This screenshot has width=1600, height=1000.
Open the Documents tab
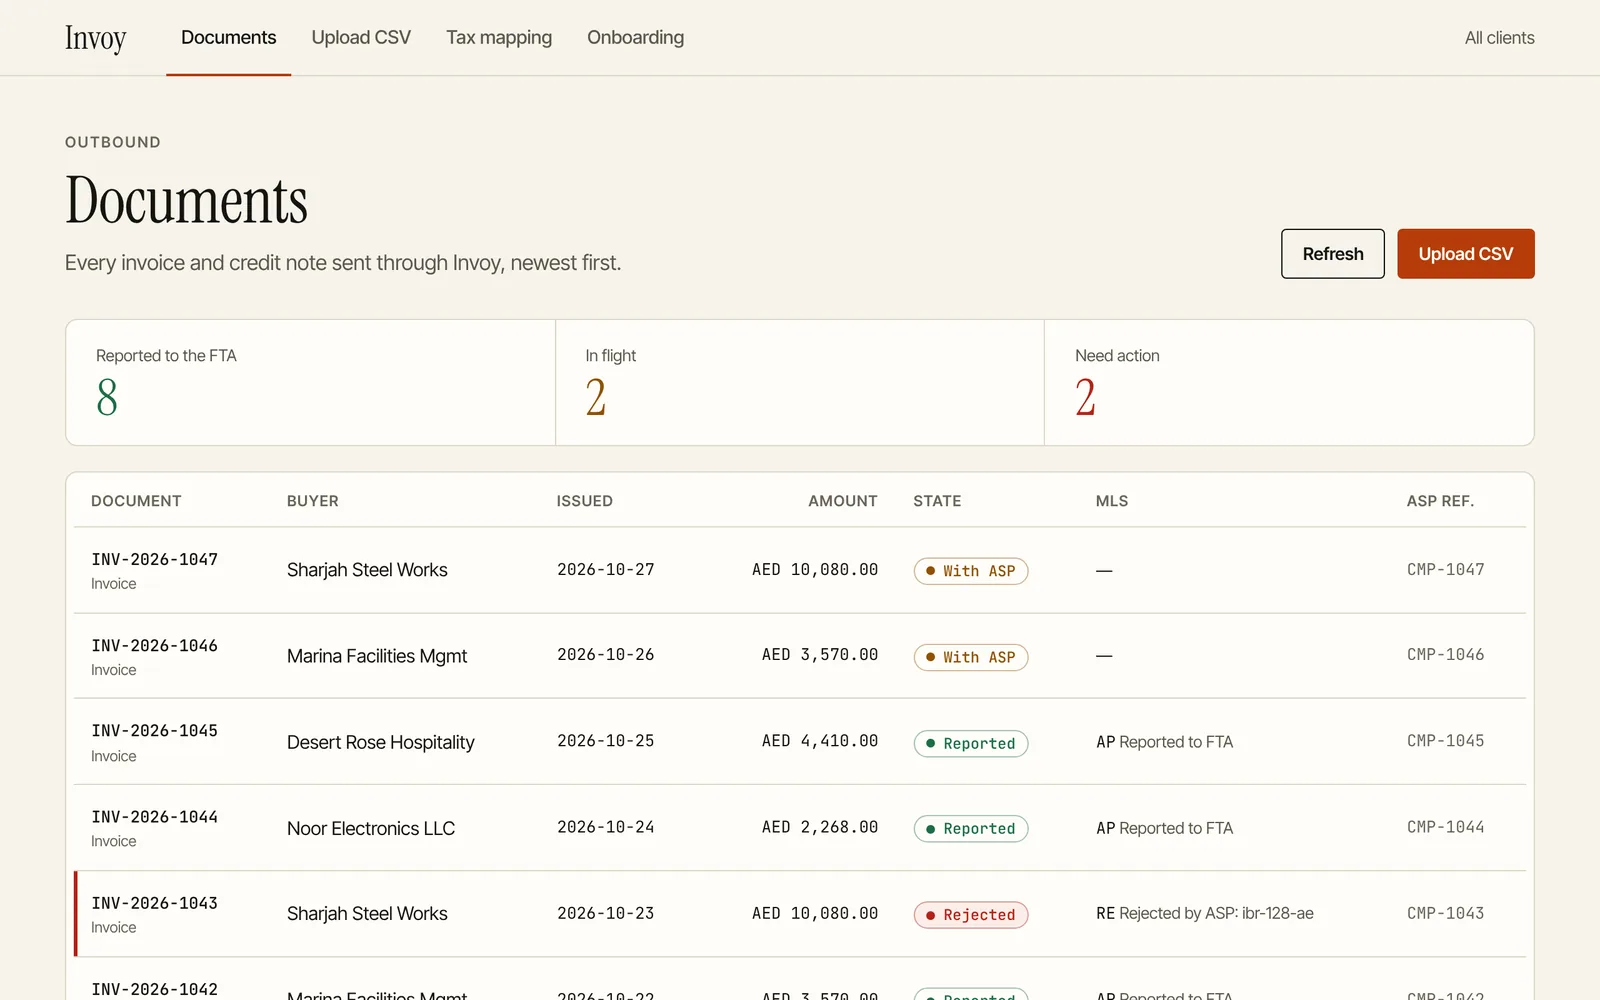(x=228, y=38)
